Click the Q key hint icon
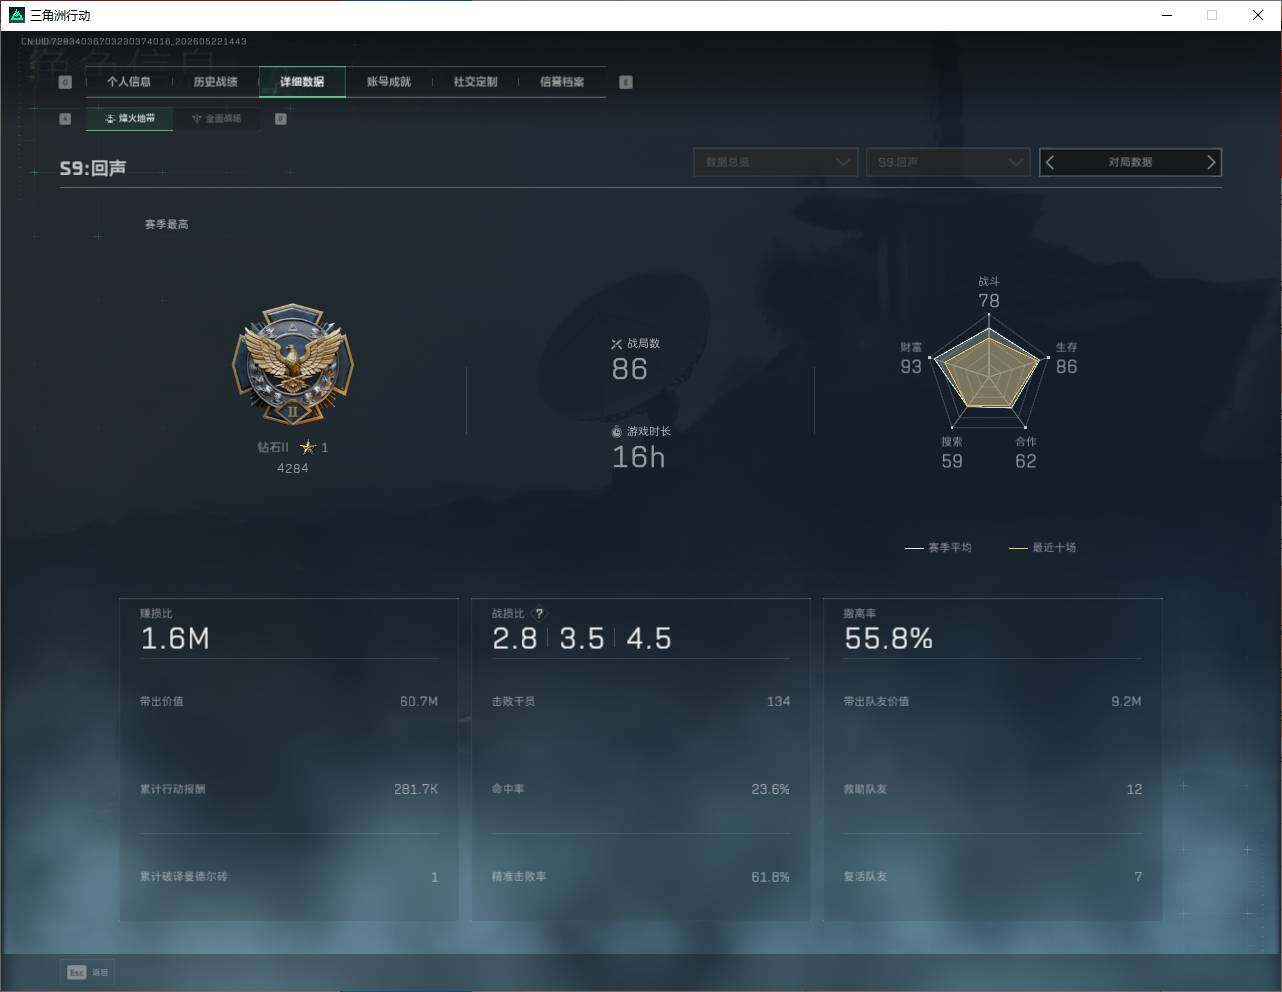1282x992 pixels. coord(65,82)
